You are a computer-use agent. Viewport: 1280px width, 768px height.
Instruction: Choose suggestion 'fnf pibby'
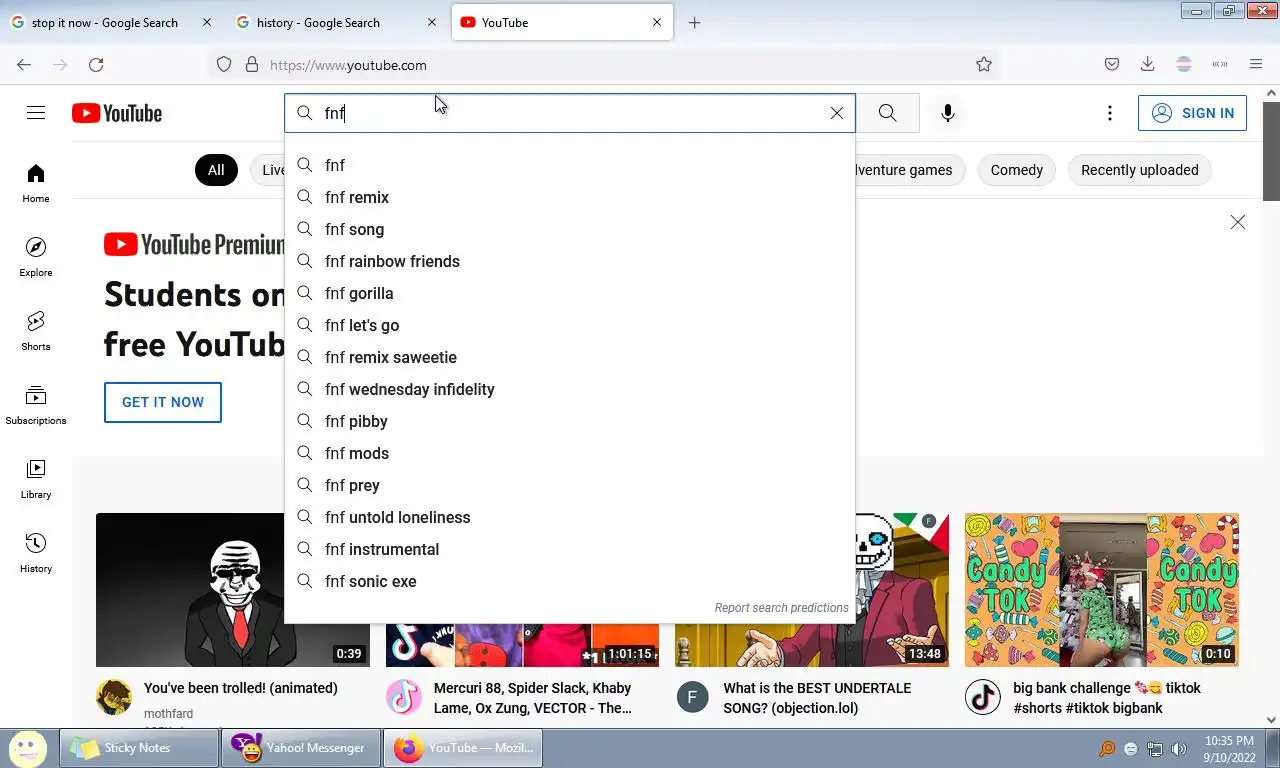(x=570, y=421)
